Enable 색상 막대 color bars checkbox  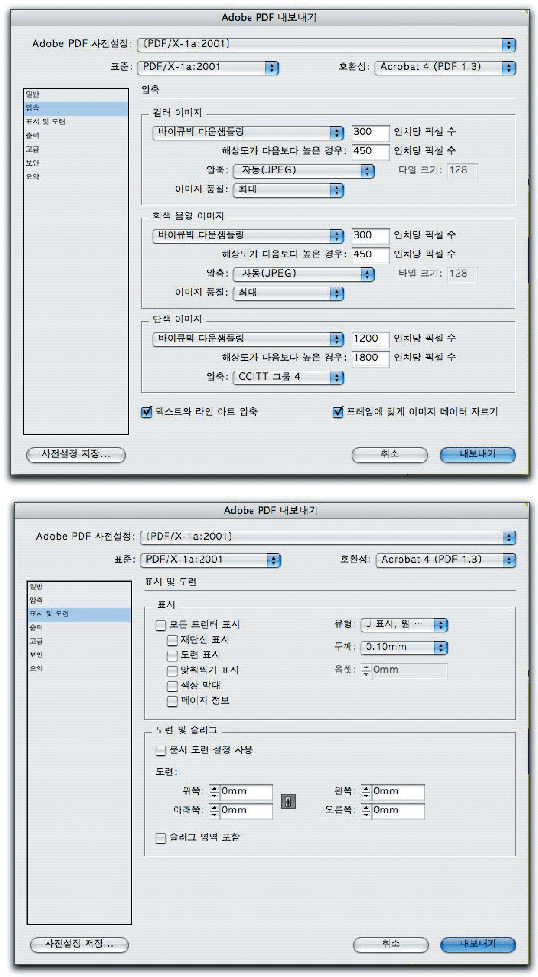172,685
